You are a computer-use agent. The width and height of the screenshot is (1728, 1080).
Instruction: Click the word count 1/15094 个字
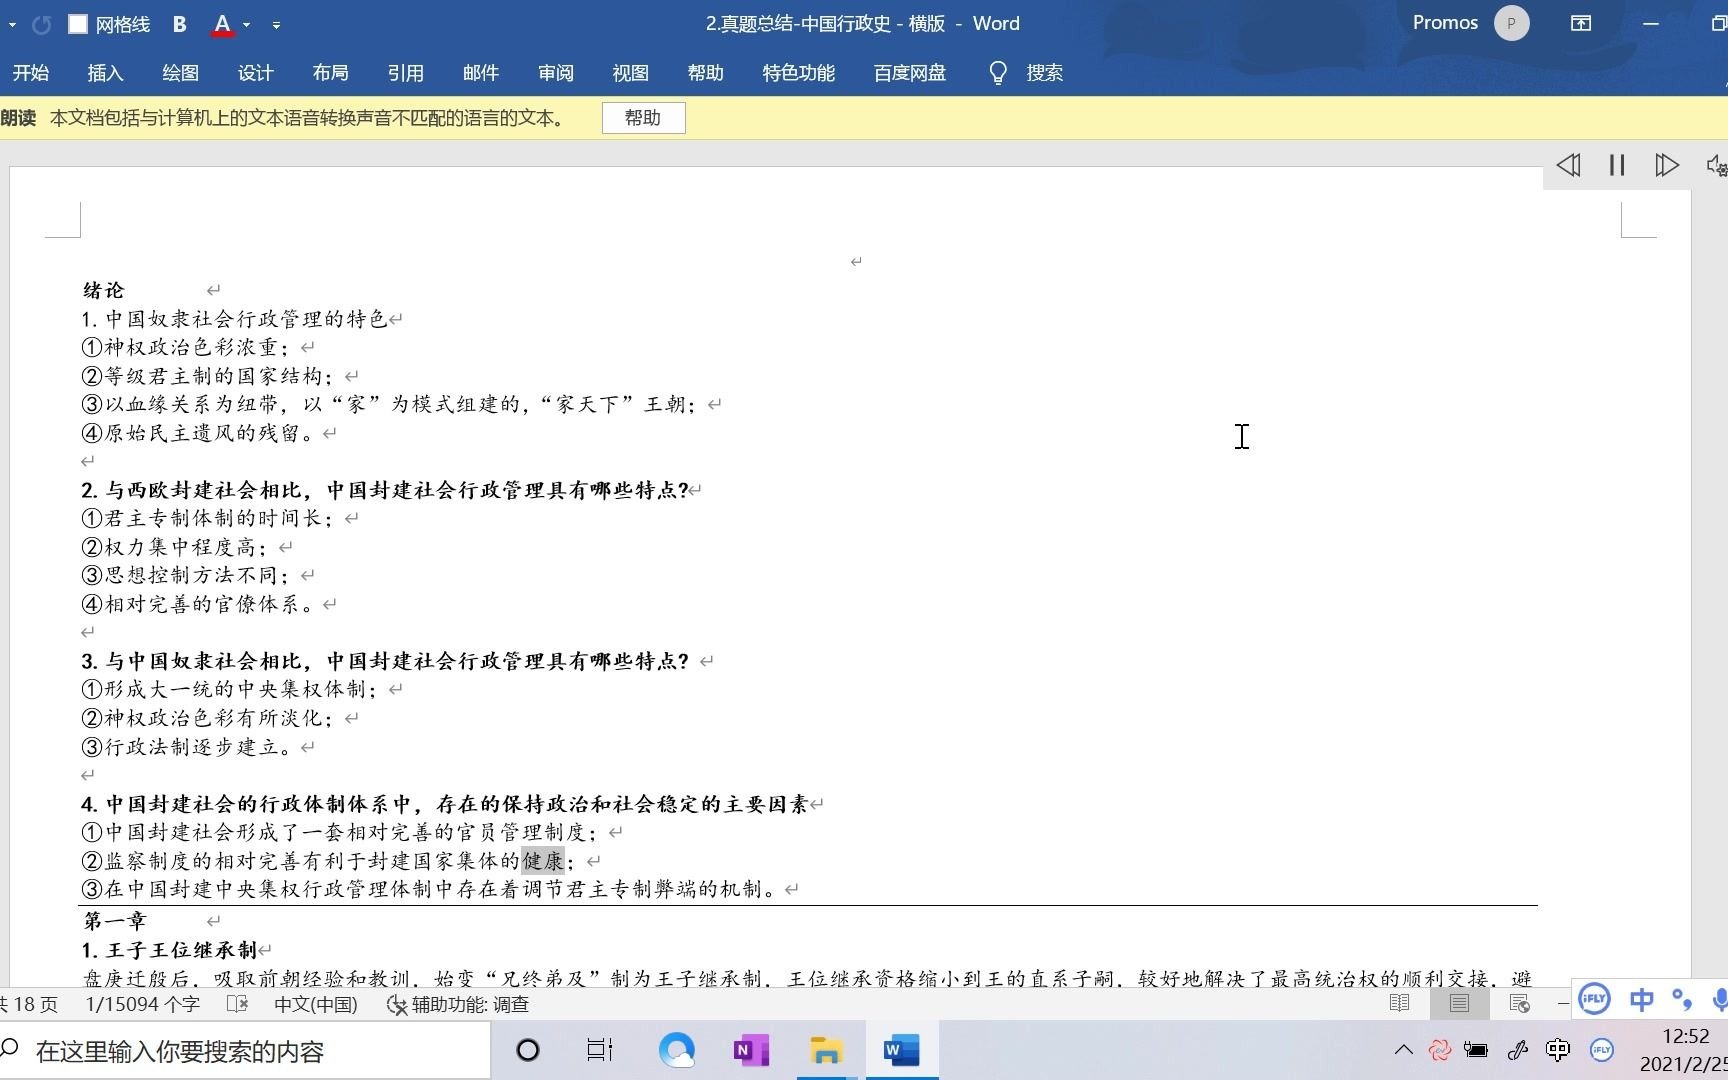click(x=142, y=1004)
